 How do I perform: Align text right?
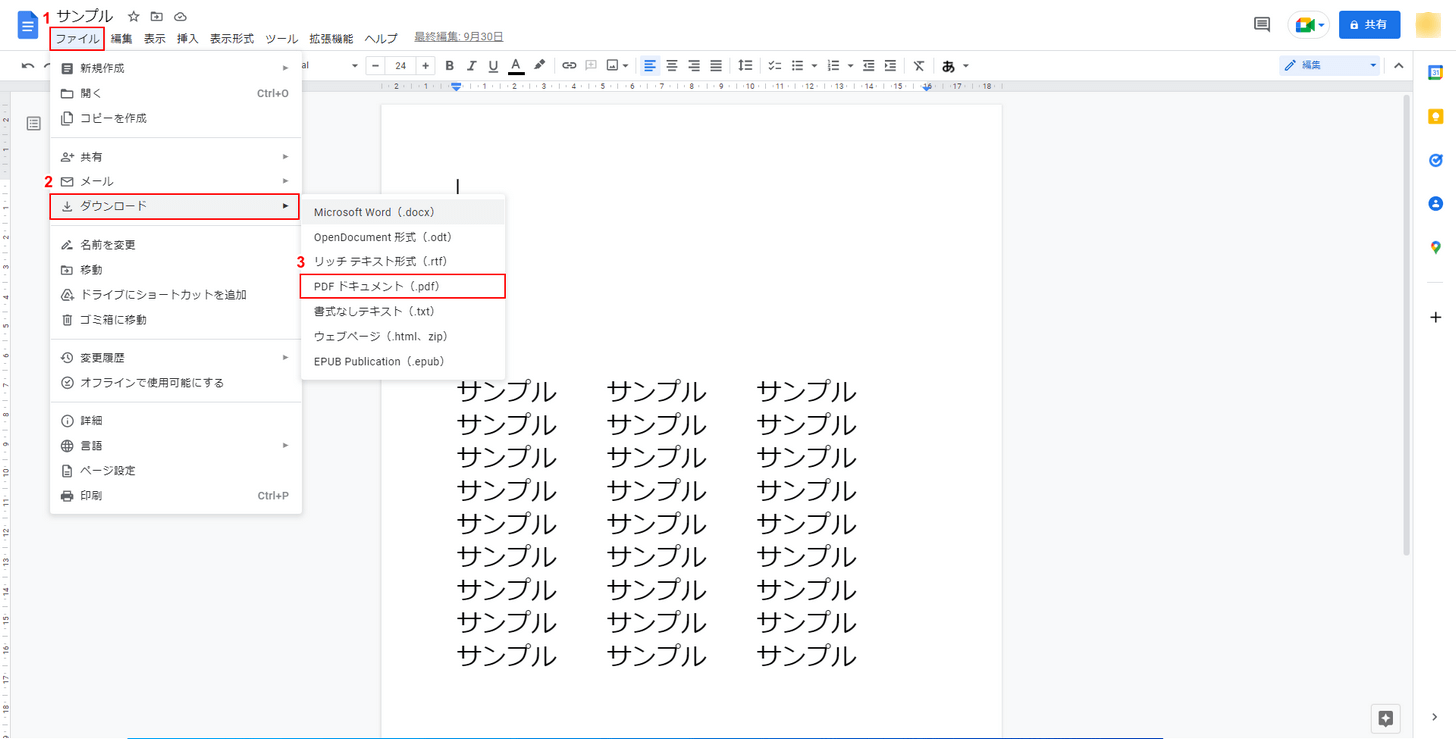tap(694, 66)
